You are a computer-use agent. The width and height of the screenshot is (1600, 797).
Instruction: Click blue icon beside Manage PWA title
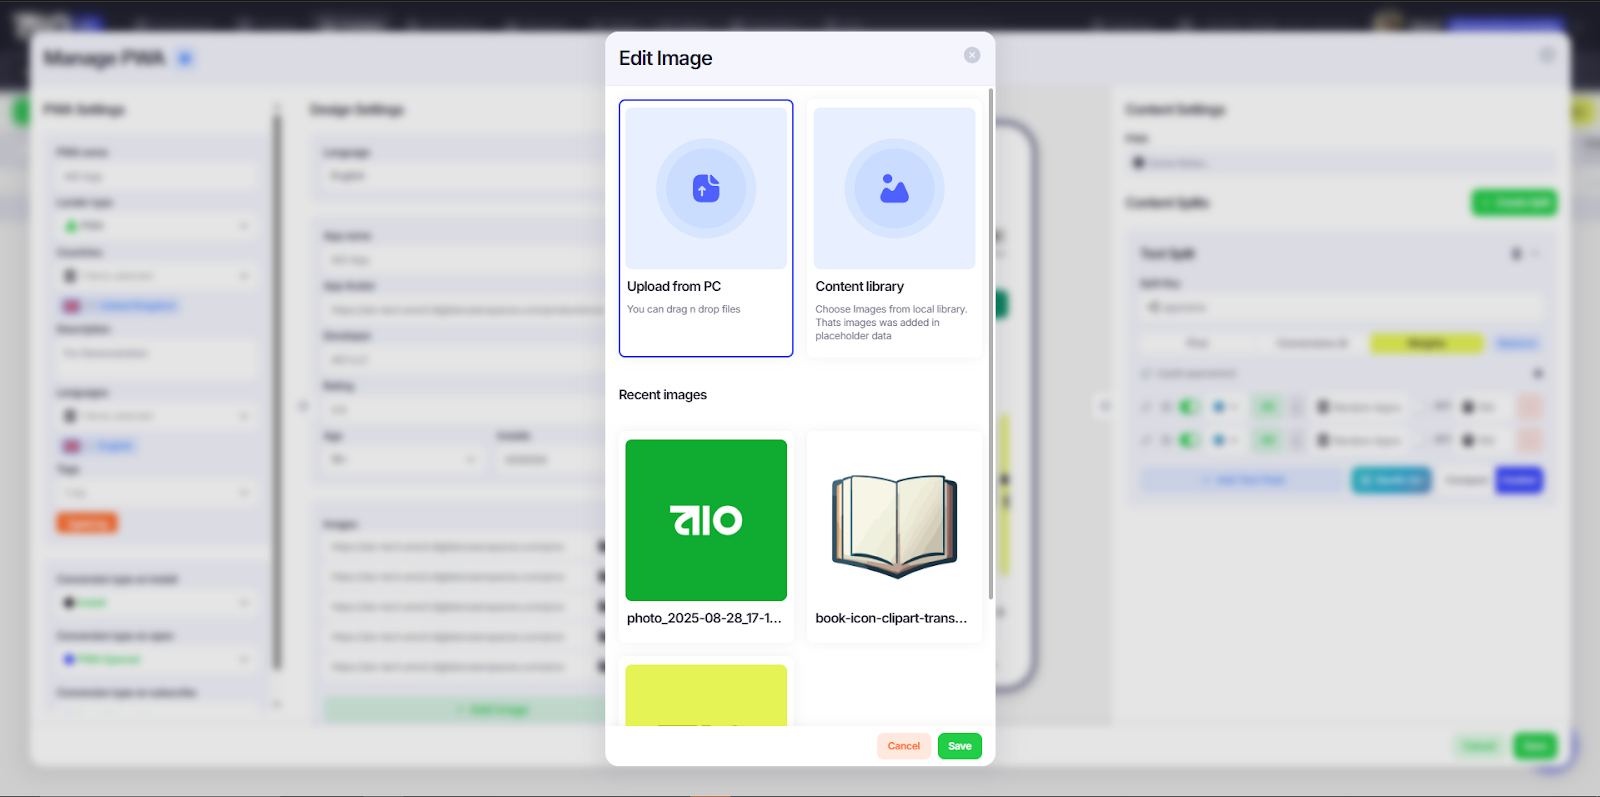185,59
